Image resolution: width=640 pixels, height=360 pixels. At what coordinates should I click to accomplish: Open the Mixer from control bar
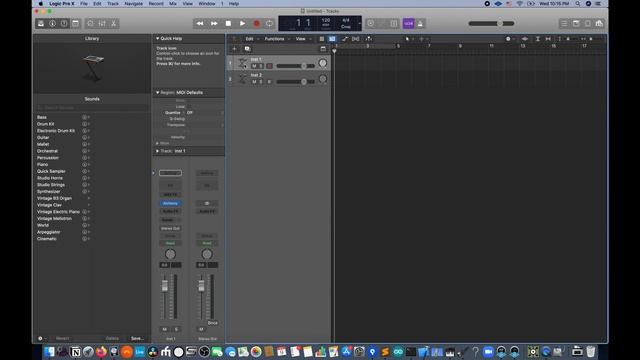[102, 24]
